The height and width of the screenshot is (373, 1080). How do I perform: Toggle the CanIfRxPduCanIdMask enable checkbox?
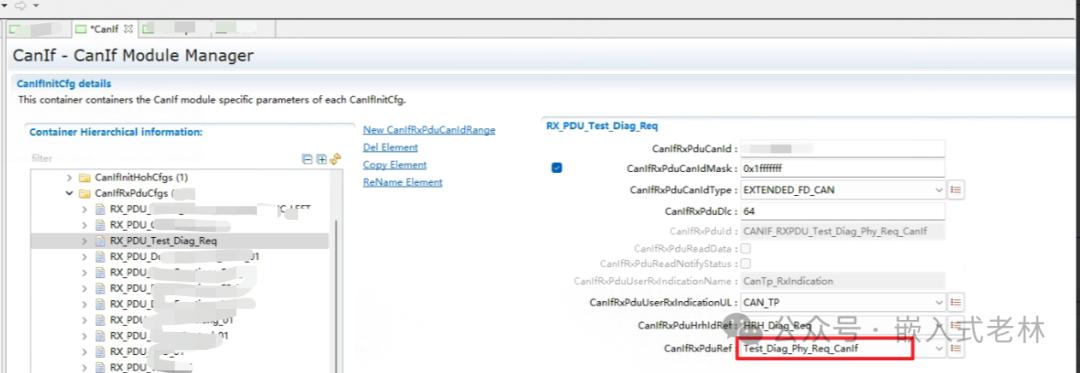pyautogui.click(x=557, y=167)
